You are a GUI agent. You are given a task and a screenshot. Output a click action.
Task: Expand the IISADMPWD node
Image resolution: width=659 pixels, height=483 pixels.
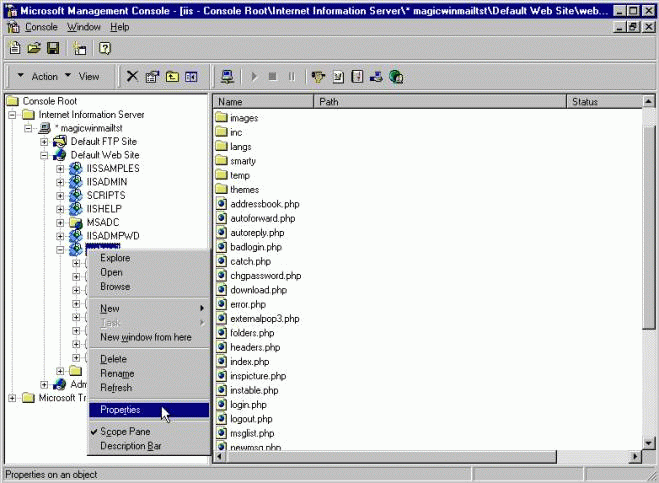pos(60,236)
